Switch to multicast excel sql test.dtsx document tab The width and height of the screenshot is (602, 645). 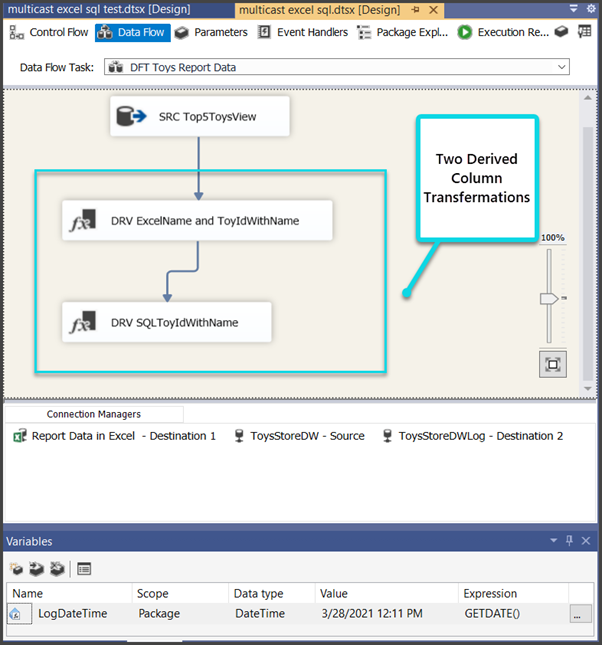(99, 9)
